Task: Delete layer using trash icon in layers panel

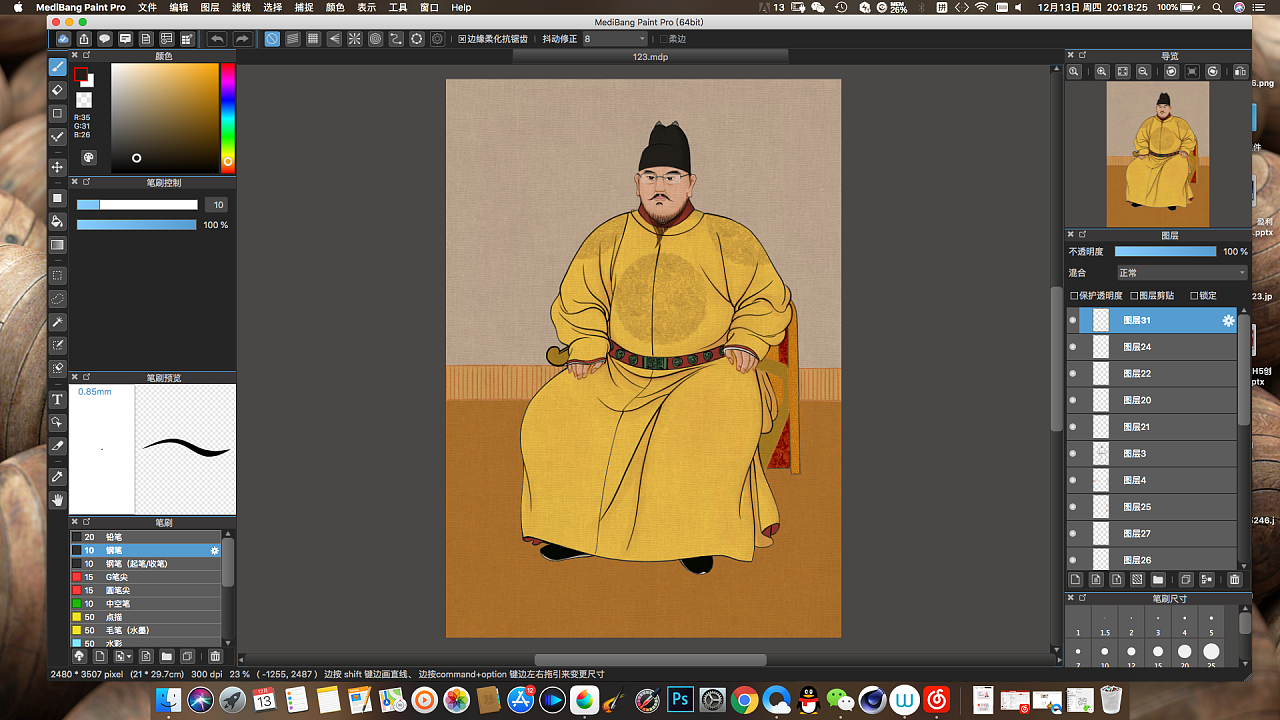Action: click(x=1234, y=580)
